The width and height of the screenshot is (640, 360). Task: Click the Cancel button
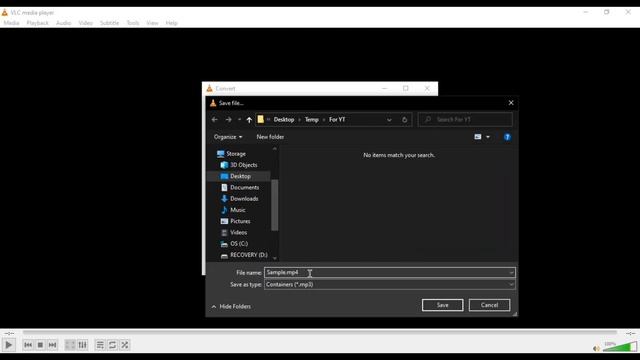[x=489, y=305]
